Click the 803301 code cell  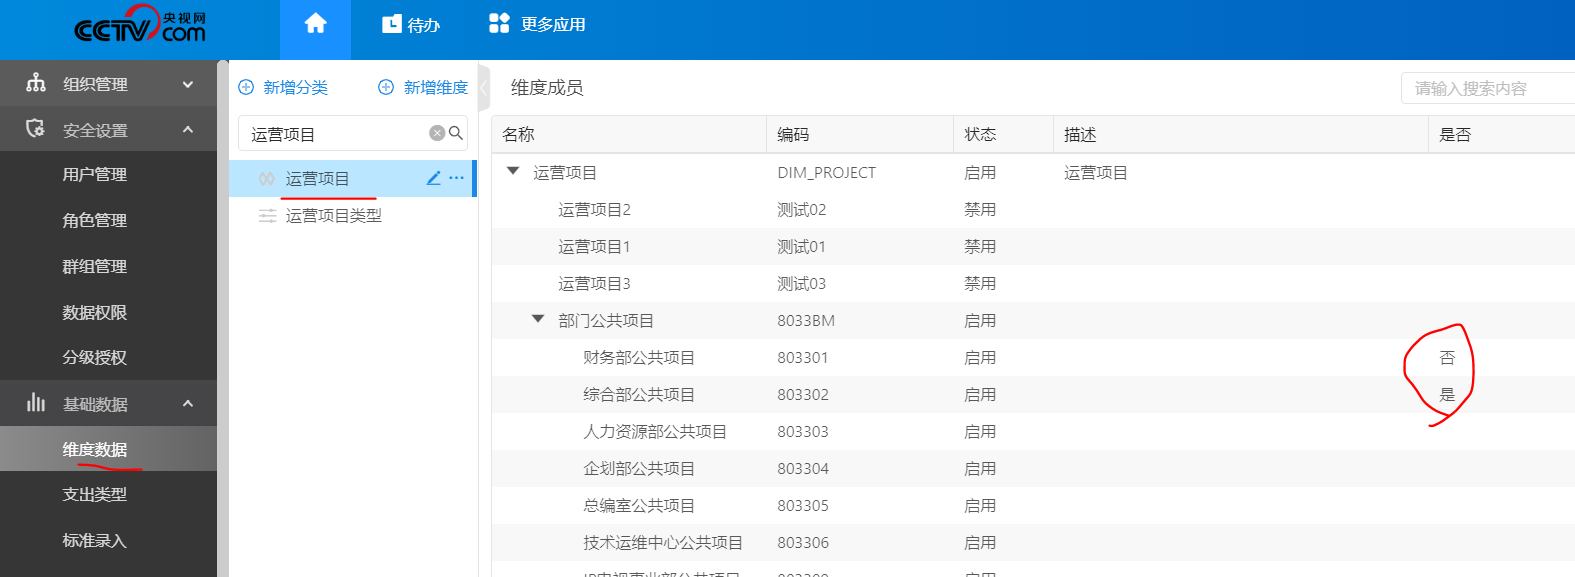coord(803,357)
